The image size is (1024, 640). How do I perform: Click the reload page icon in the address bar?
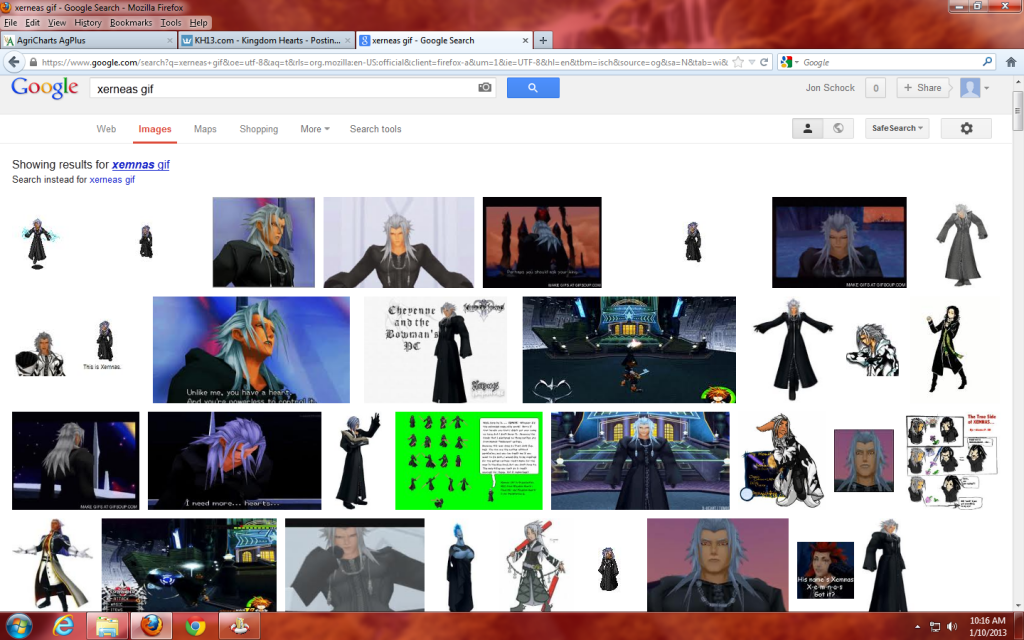[x=763, y=62]
